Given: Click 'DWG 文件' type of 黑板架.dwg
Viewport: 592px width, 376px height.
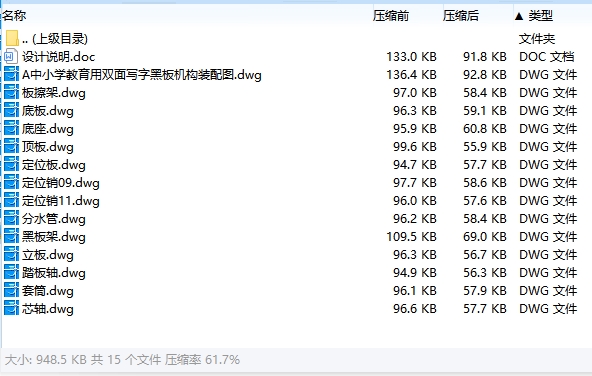Looking at the screenshot, I should click(548, 237).
